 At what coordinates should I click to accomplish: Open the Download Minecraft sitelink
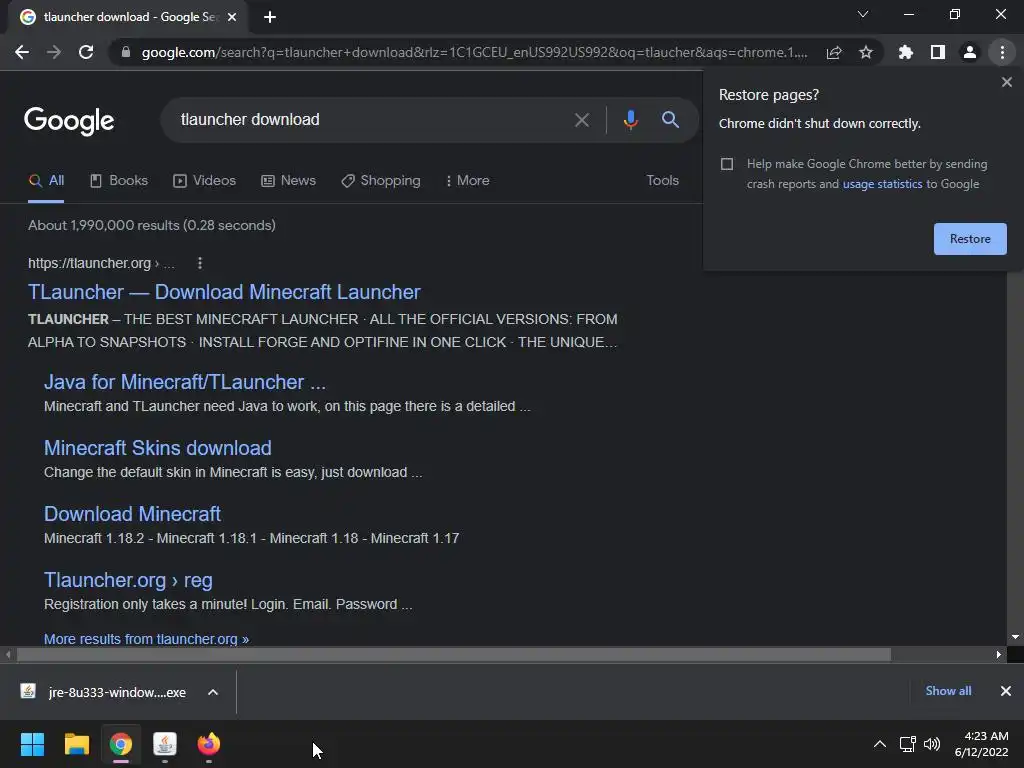[132, 514]
